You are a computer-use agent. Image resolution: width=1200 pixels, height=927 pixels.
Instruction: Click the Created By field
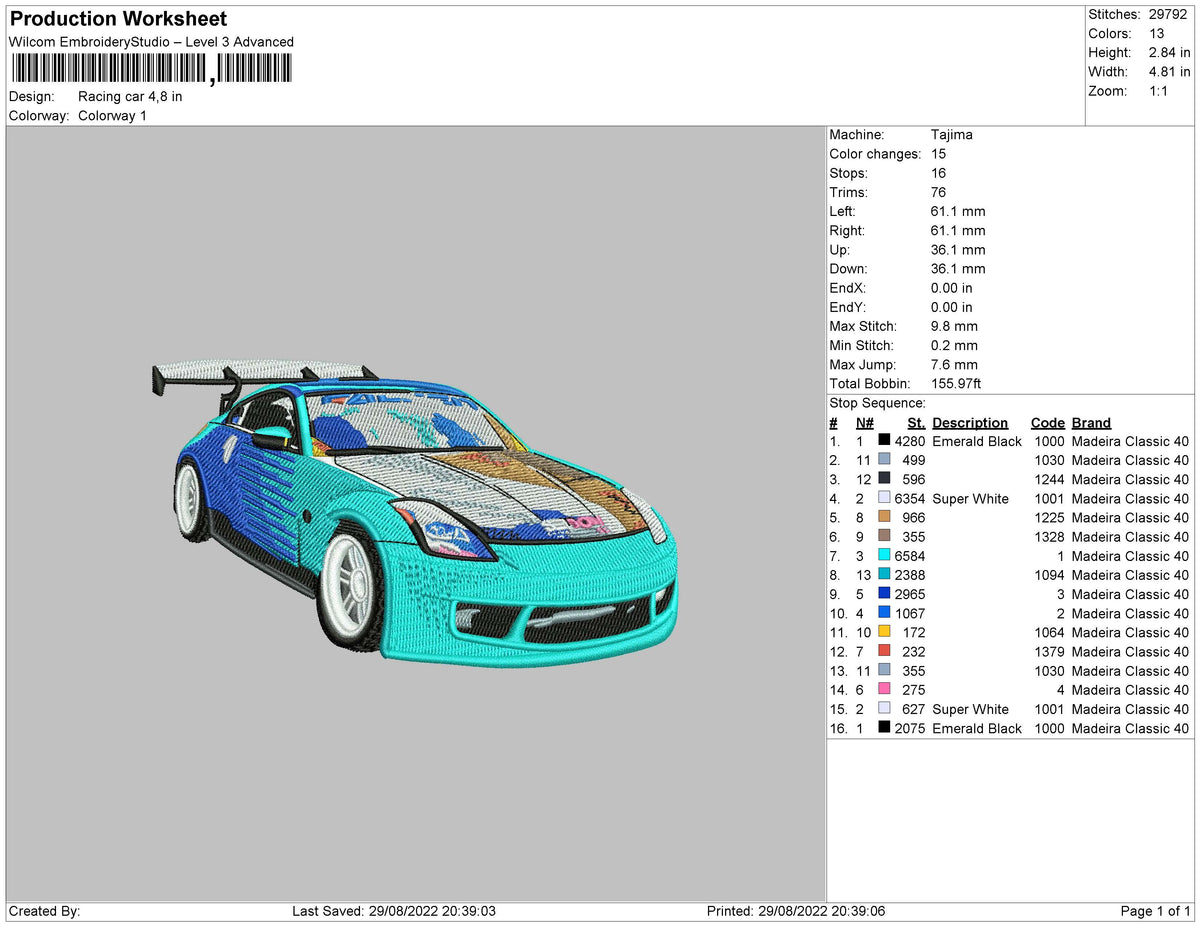point(39,911)
